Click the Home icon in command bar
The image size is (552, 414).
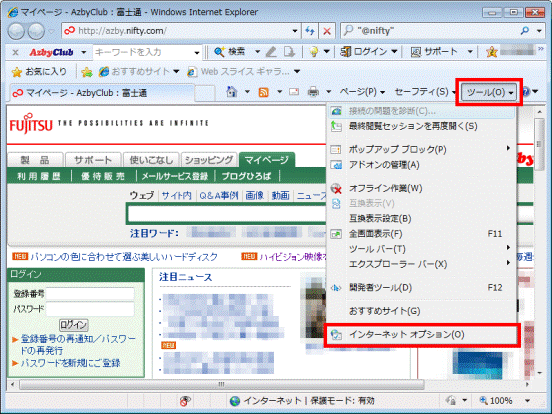pyautogui.click(x=232, y=92)
